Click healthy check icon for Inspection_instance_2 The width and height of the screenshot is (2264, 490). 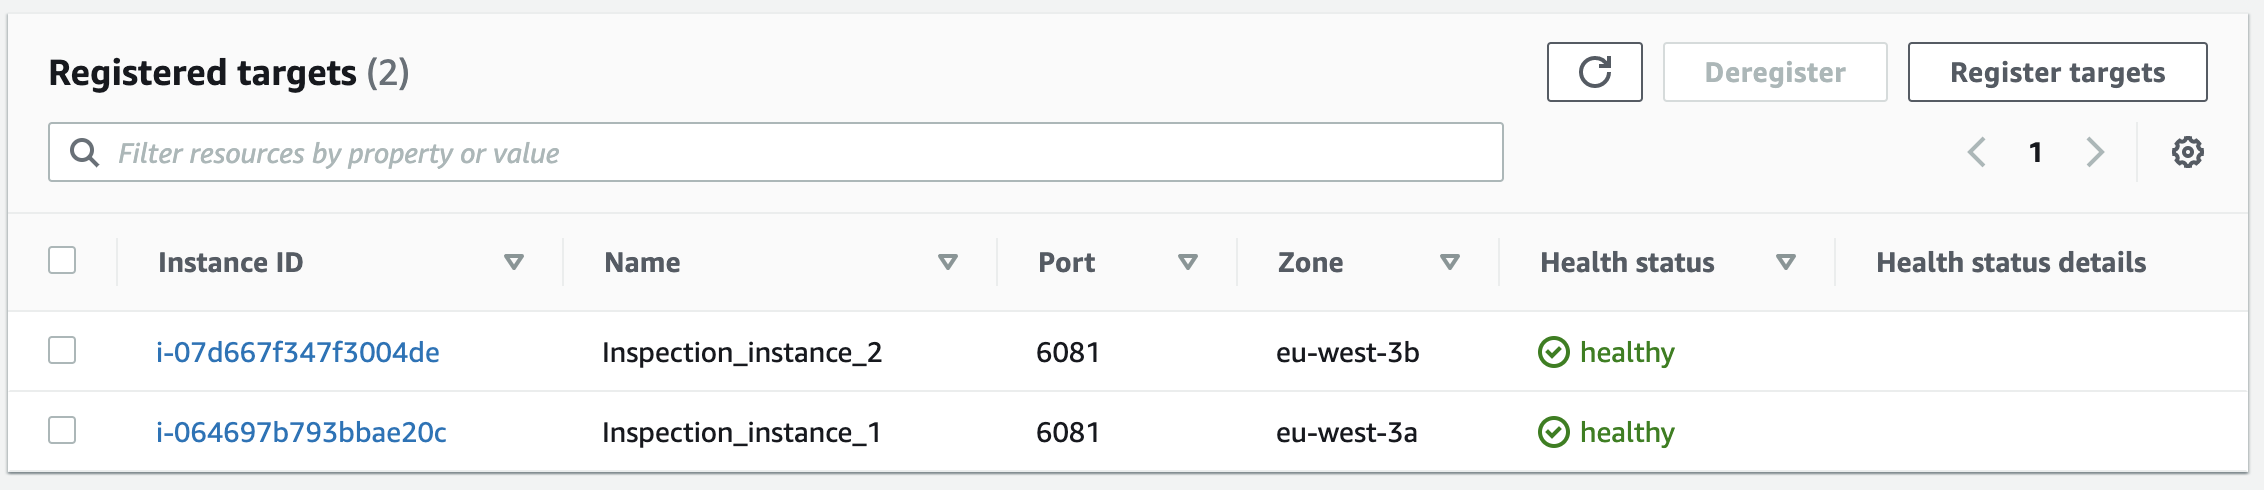point(1553,352)
